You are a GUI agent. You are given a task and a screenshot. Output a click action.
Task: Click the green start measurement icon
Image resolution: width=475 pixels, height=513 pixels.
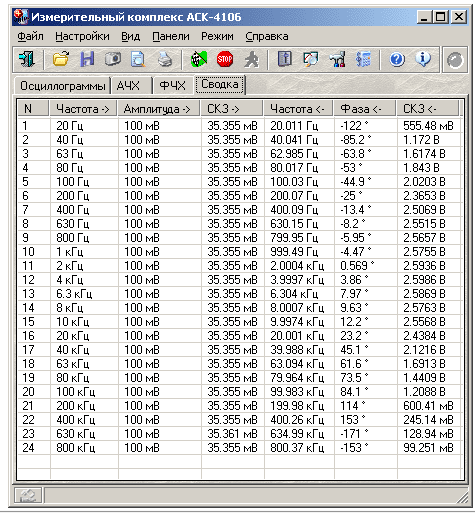coord(199,60)
